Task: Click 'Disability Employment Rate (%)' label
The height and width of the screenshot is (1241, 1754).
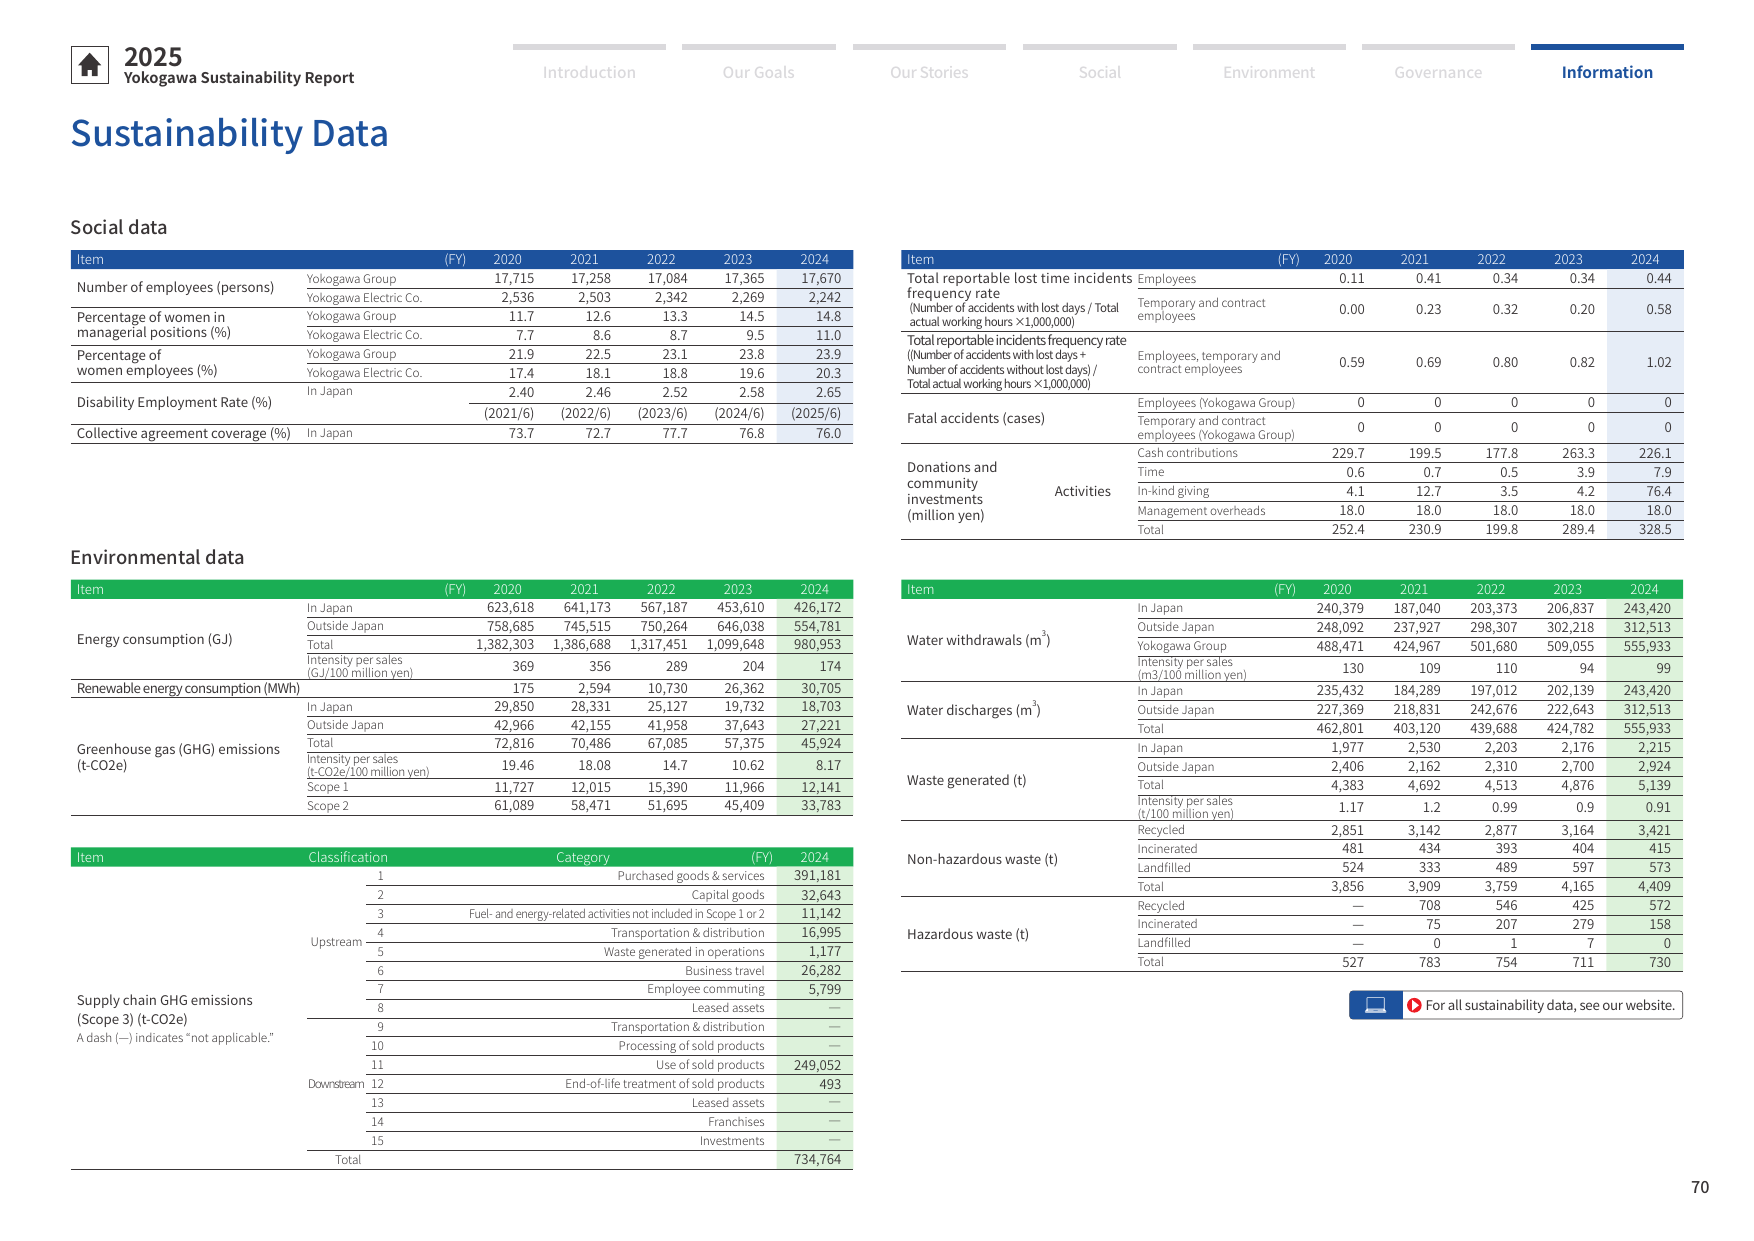Action: [x=174, y=402]
